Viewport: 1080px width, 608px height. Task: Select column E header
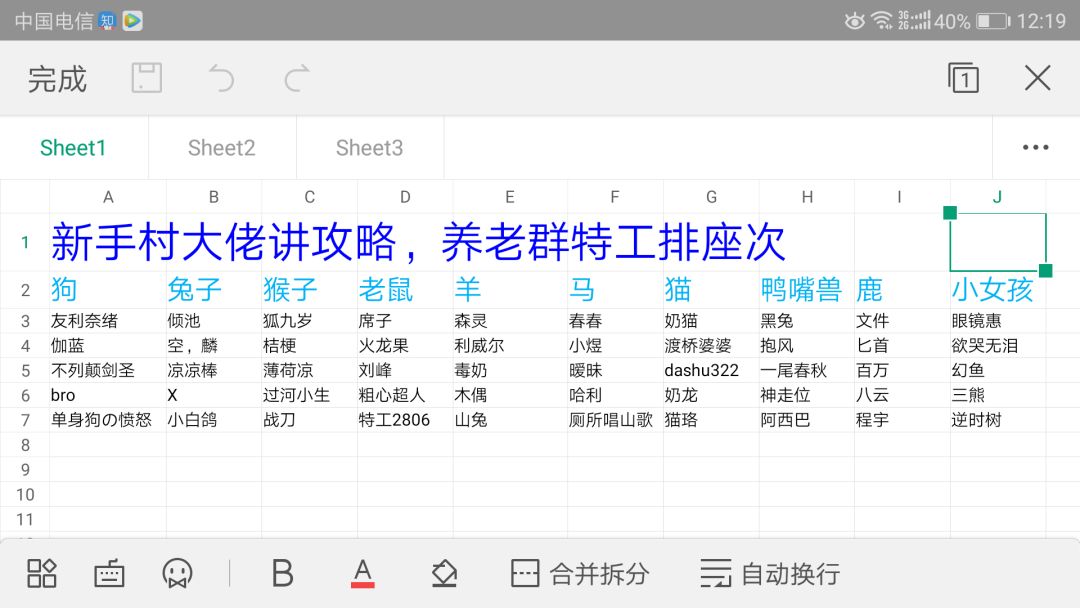pos(510,197)
